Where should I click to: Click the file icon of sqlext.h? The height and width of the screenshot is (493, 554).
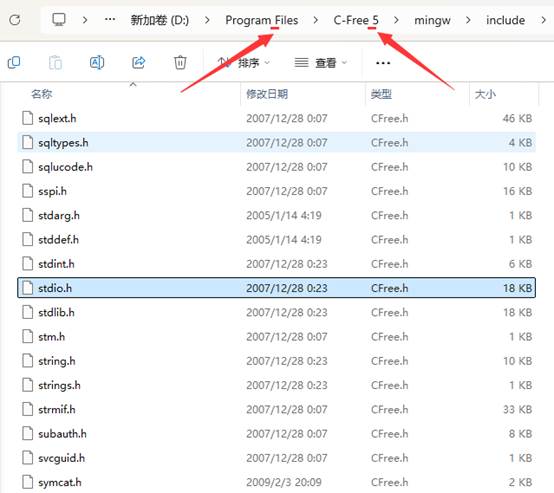point(27,118)
